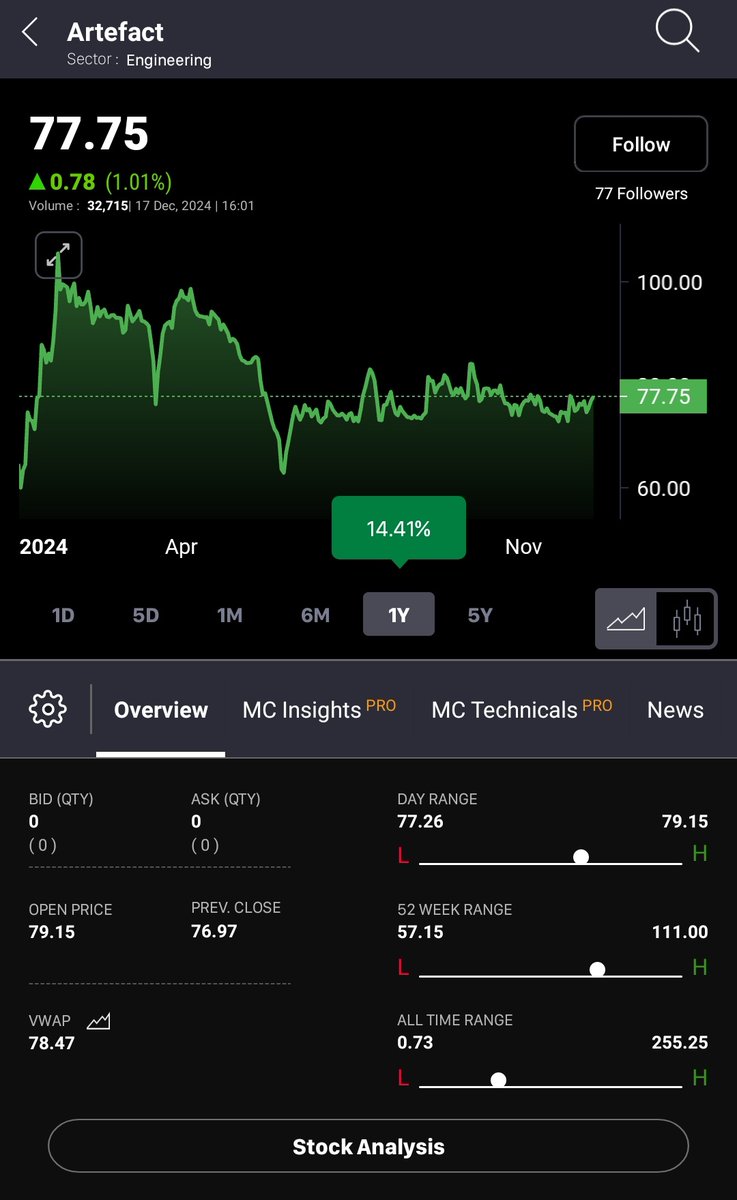Image resolution: width=737 pixels, height=1200 pixels.
Task: Select the 5D chart period
Action: pyautogui.click(x=146, y=615)
